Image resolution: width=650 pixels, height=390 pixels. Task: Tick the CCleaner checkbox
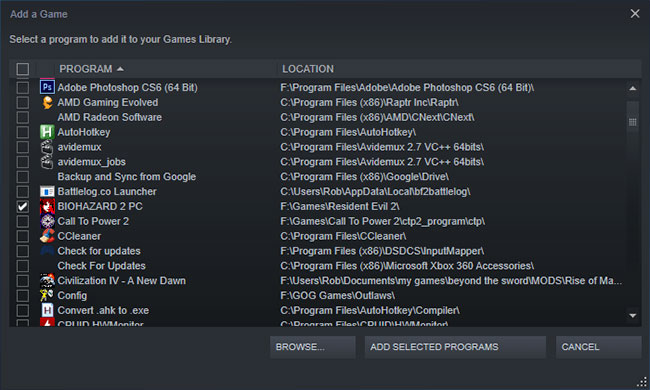pos(23,236)
